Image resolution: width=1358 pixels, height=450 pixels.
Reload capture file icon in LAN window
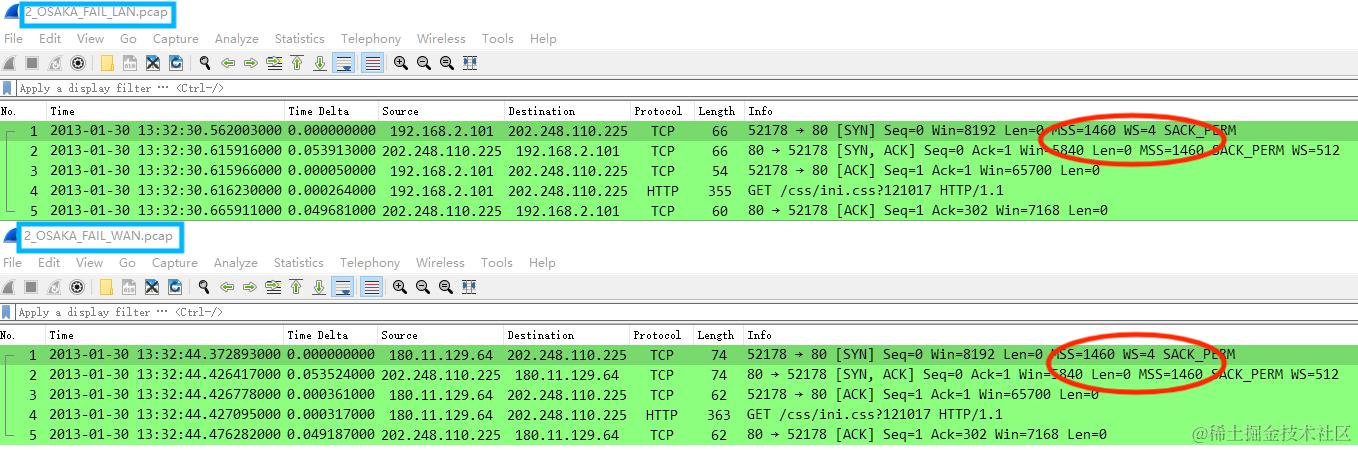click(x=176, y=63)
